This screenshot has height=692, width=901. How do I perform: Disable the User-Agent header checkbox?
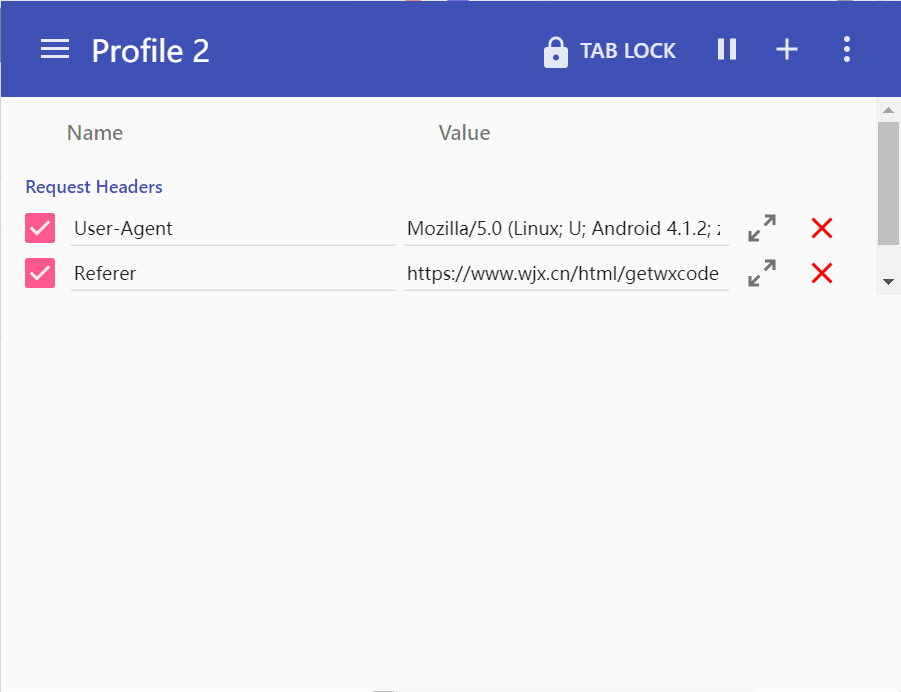(x=40, y=228)
